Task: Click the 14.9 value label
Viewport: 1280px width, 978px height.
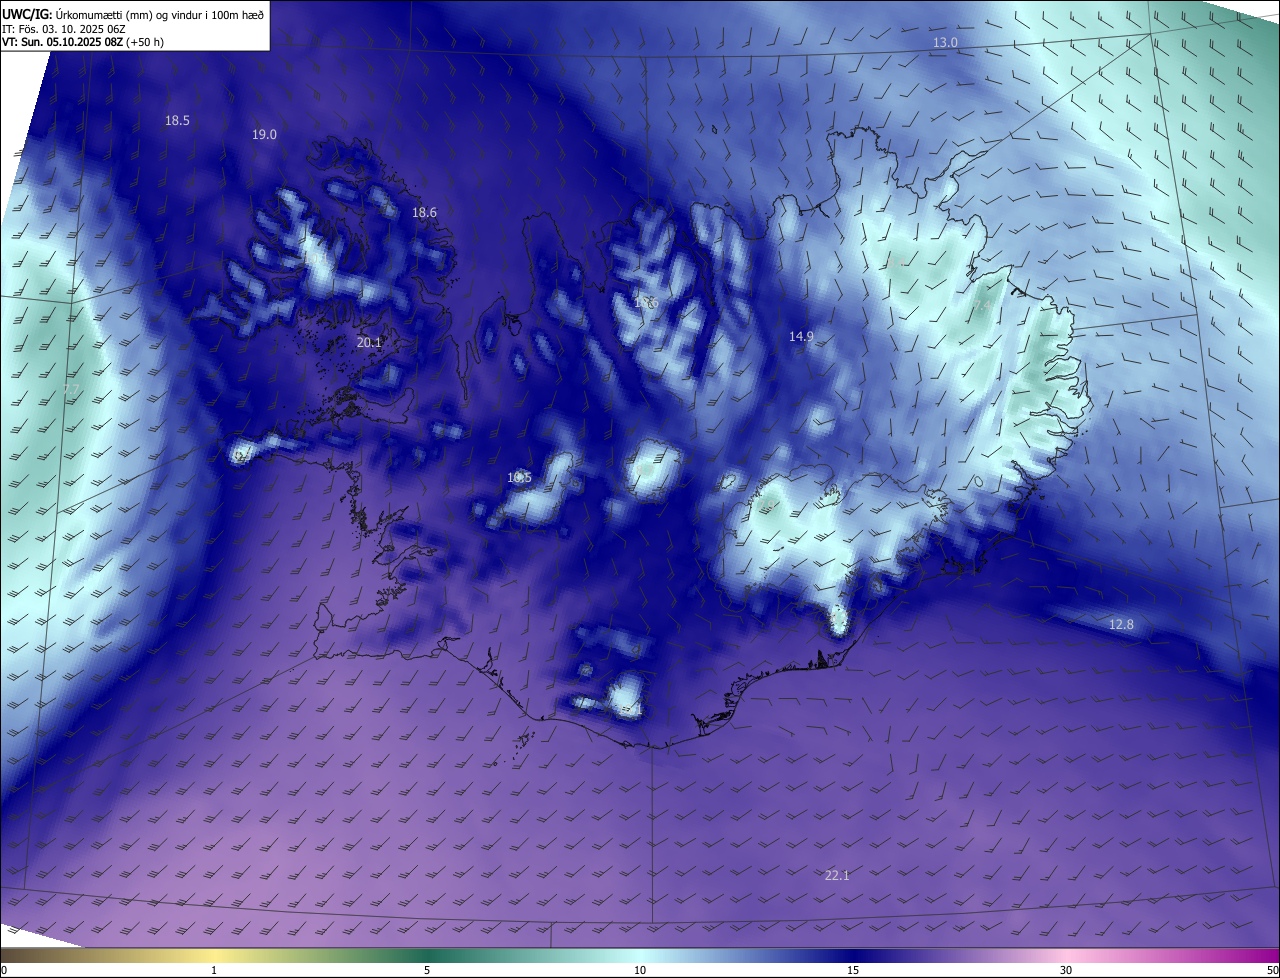Action: click(x=801, y=337)
